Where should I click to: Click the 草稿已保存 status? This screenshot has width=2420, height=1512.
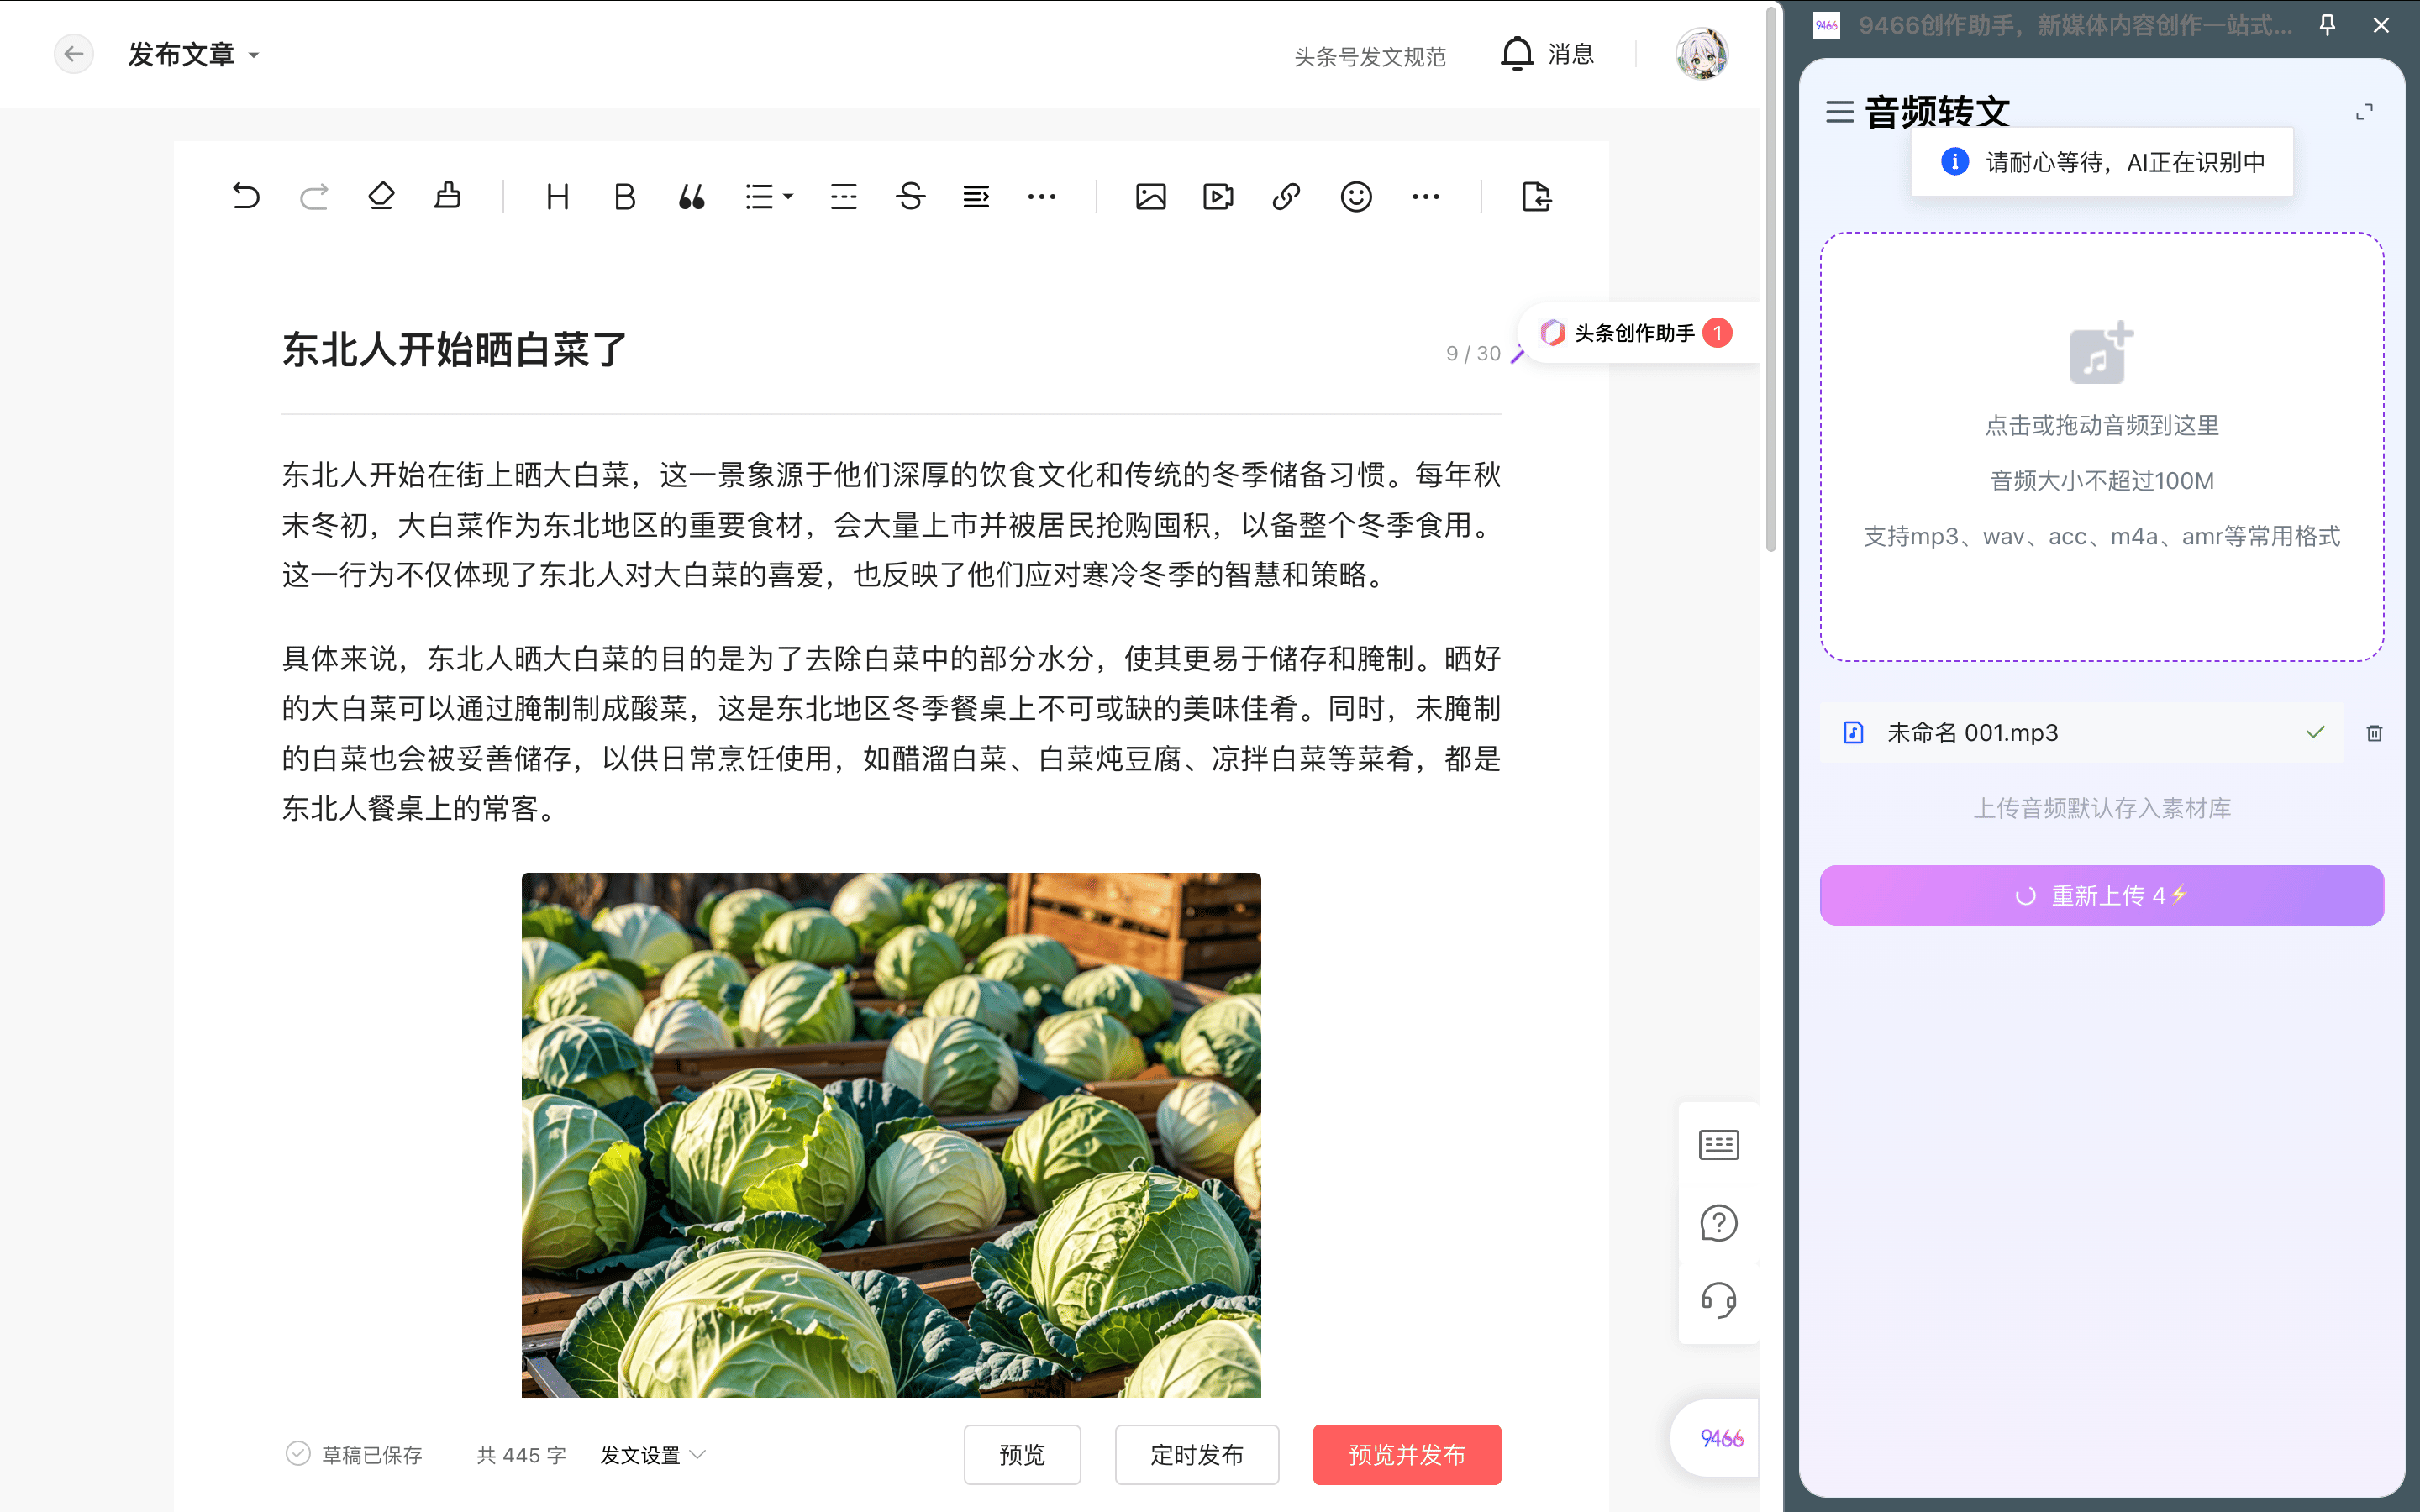(354, 1455)
